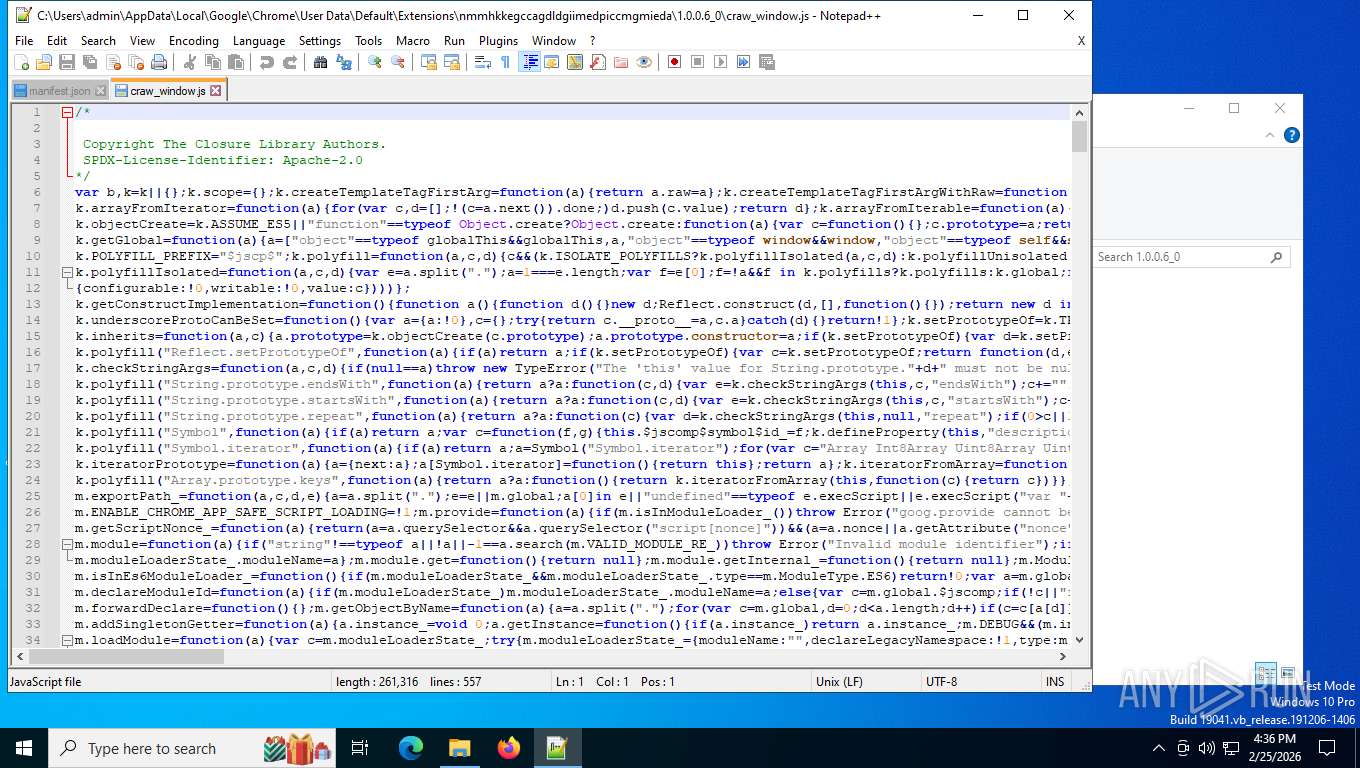The image size is (1360, 768).
Task: Open Firefox from the taskbar
Action: tap(509, 748)
